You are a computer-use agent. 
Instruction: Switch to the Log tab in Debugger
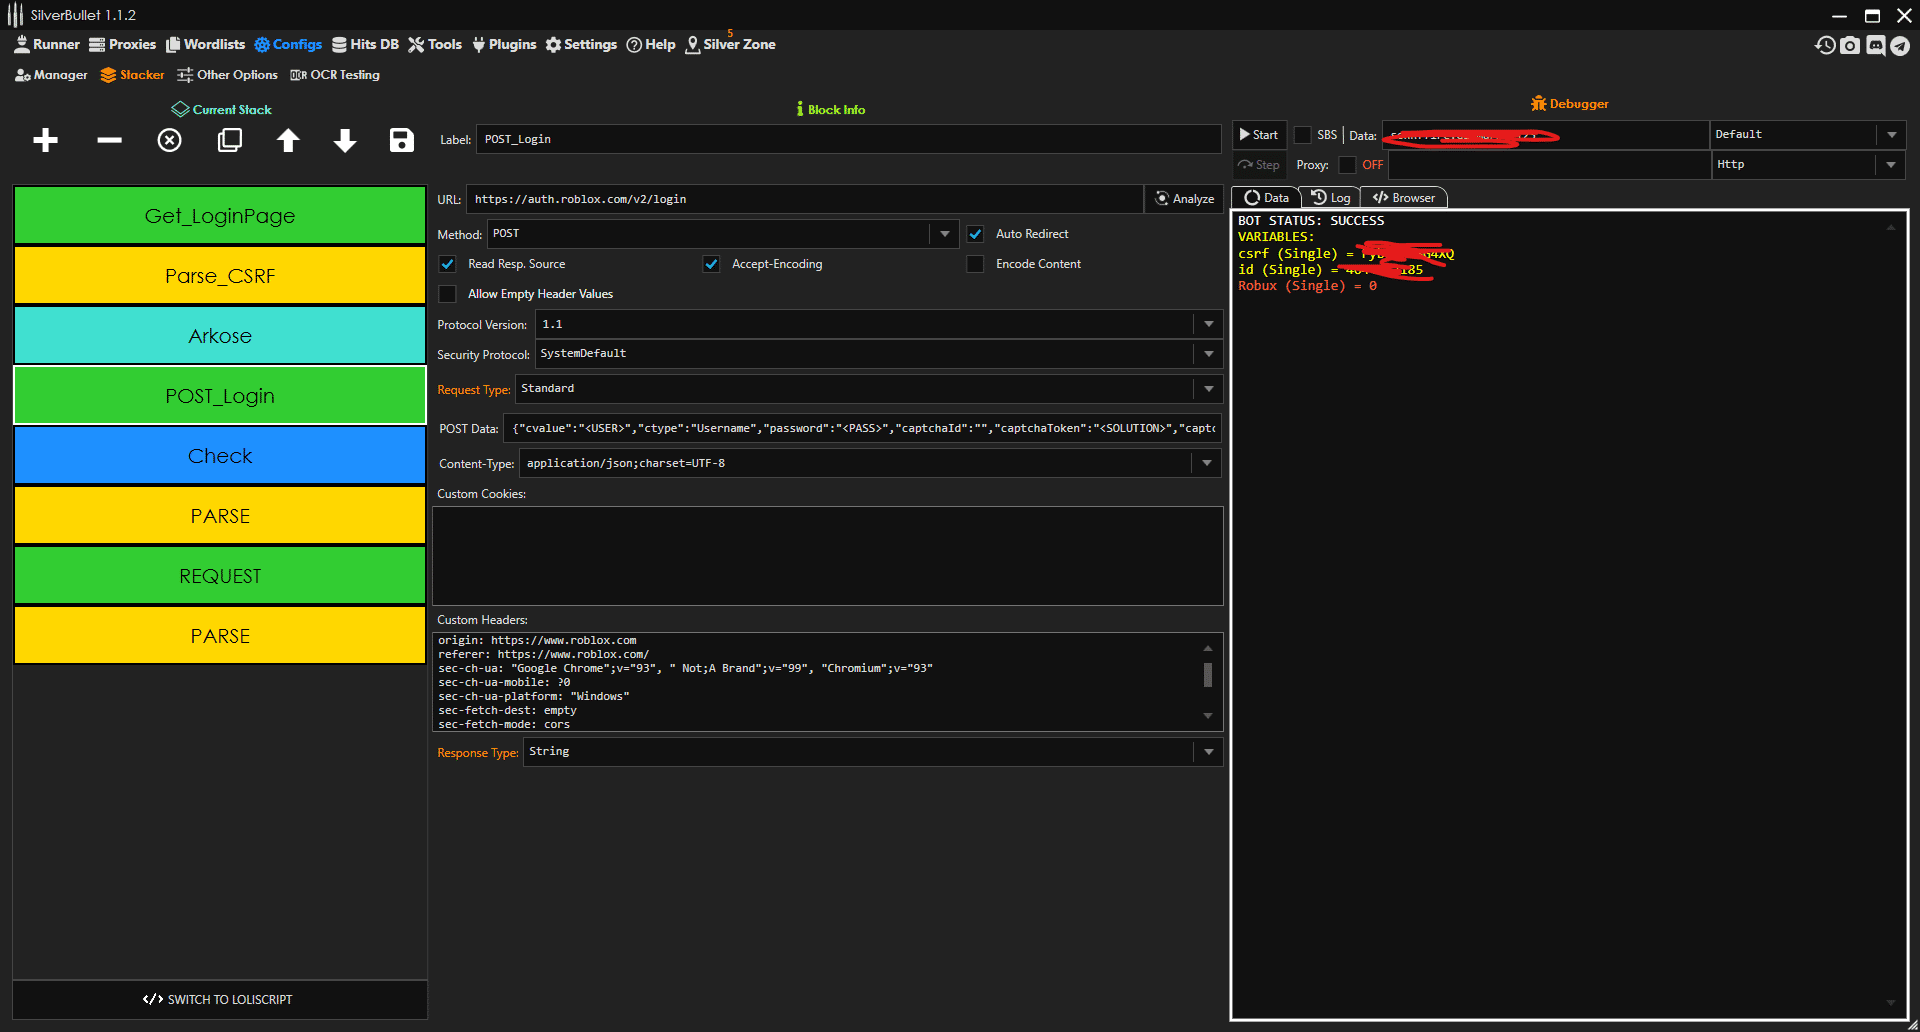1331,198
